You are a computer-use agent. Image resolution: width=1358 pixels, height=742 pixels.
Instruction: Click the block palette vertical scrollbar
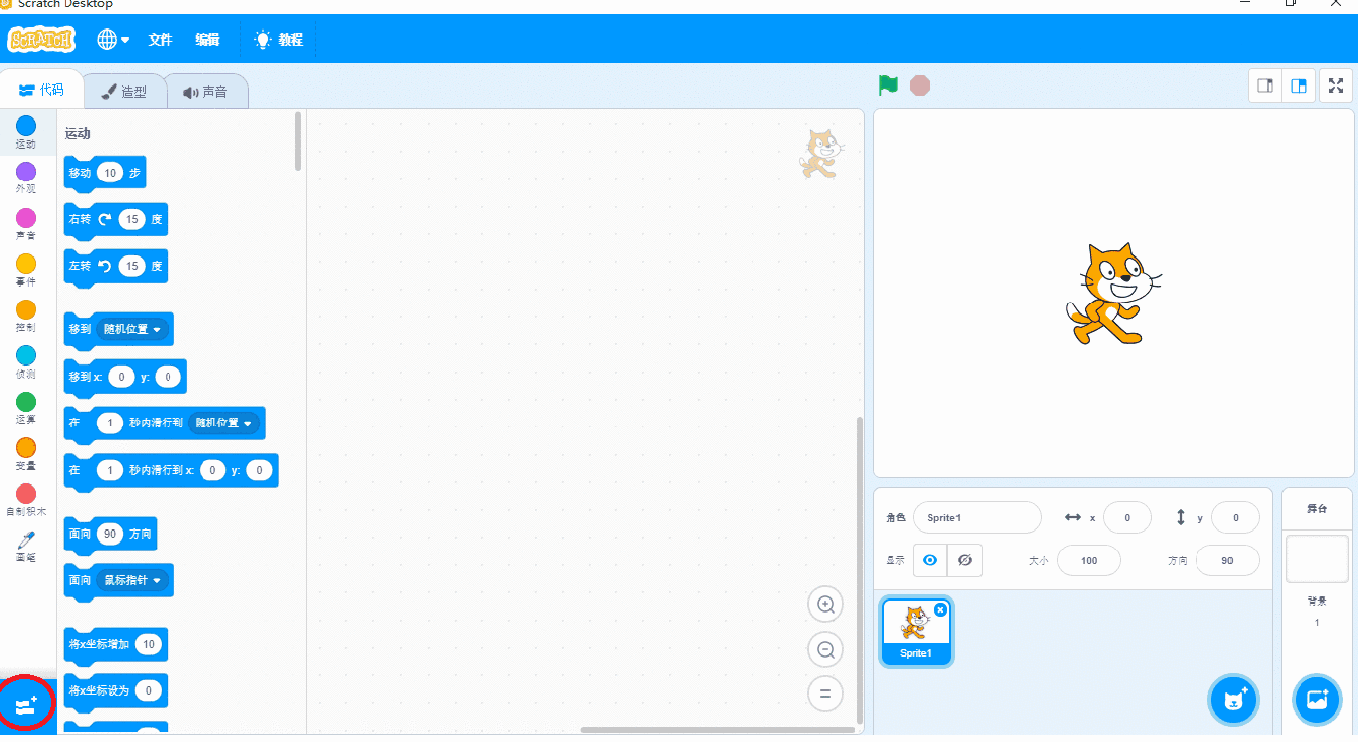[x=298, y=140]
